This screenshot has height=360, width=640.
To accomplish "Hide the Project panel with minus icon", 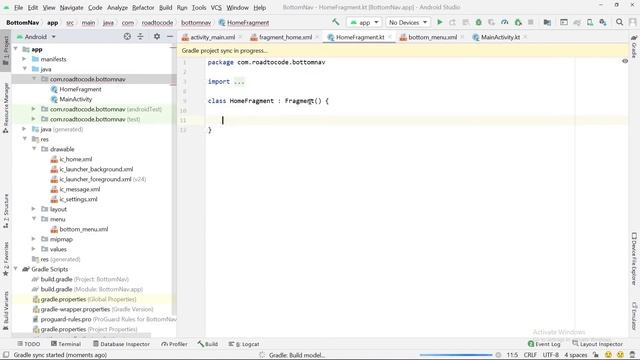I will point(170,37).
